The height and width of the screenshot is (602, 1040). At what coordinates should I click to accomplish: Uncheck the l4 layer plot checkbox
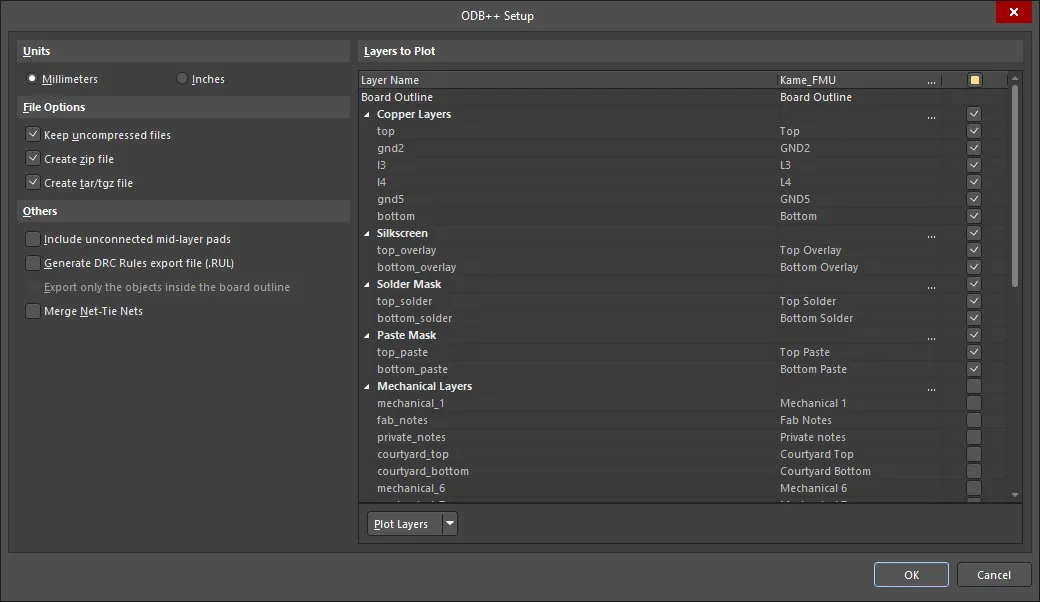(974, 182)
